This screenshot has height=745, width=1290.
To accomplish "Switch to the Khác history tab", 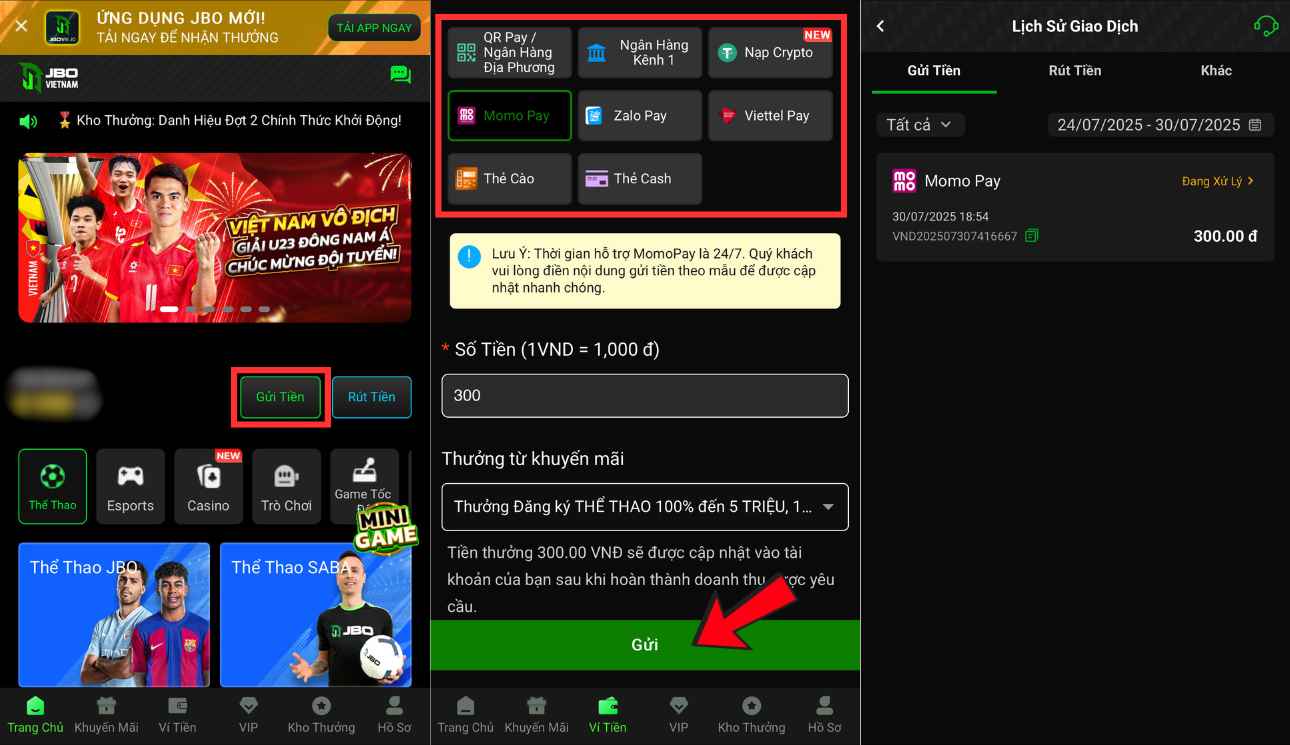I will pyautogui.click(x=1216, y=71).
